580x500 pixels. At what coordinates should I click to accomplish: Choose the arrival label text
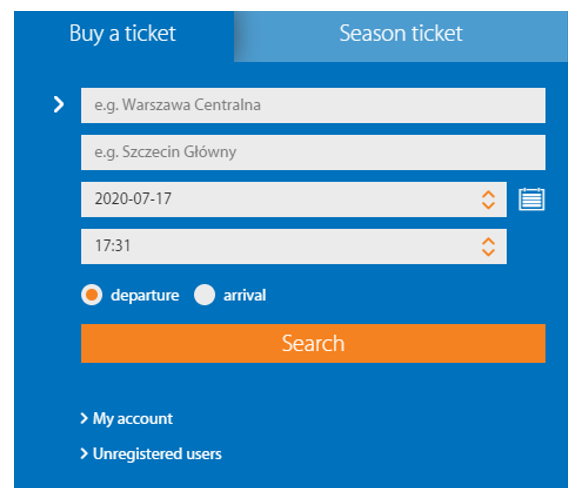pyautogui.click(x=245, y=295)
